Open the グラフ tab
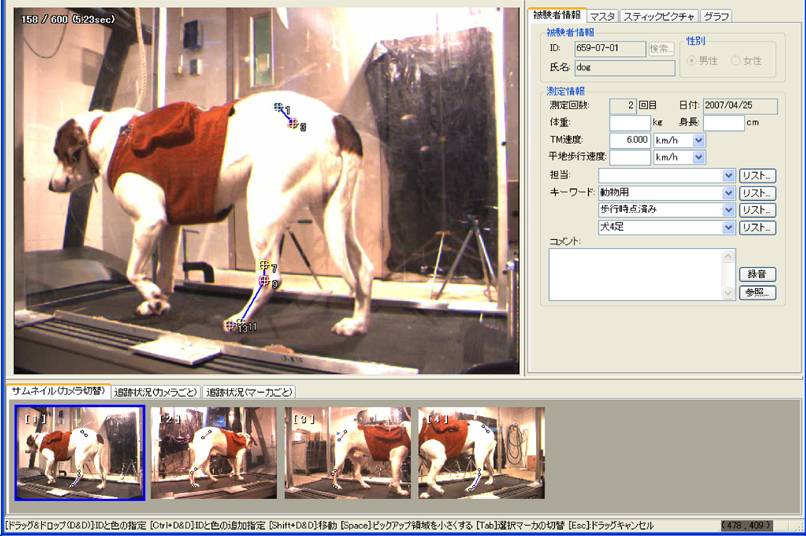Image resolution: width=806 pixels, height=536 pixels. tap(716, 16)
